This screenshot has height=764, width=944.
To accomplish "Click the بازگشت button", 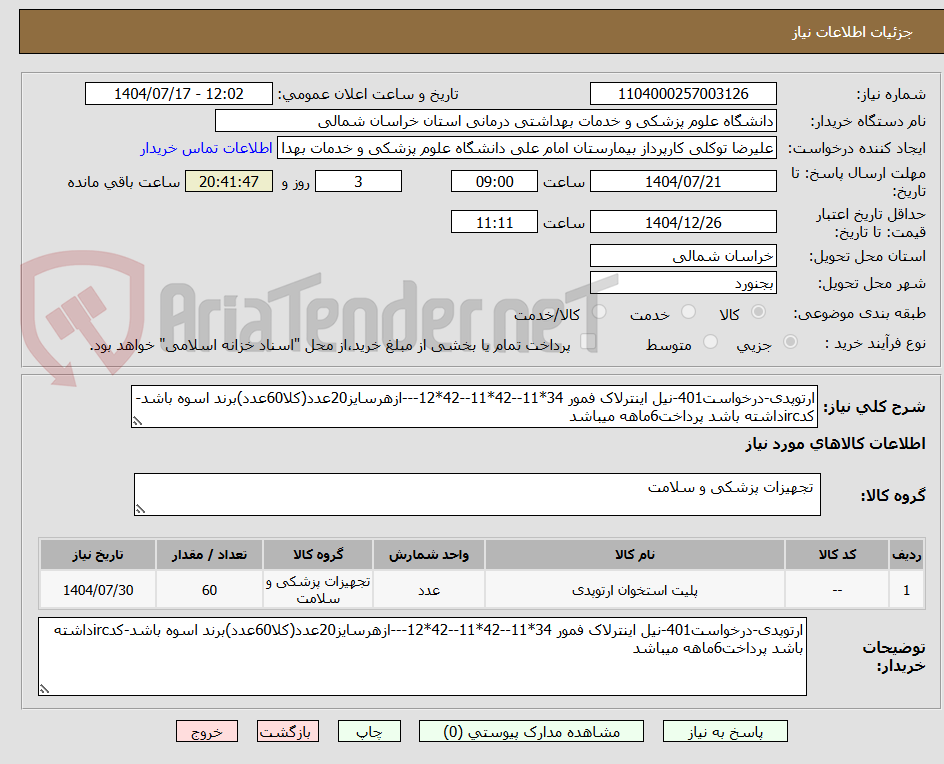I will click(288, 731).
